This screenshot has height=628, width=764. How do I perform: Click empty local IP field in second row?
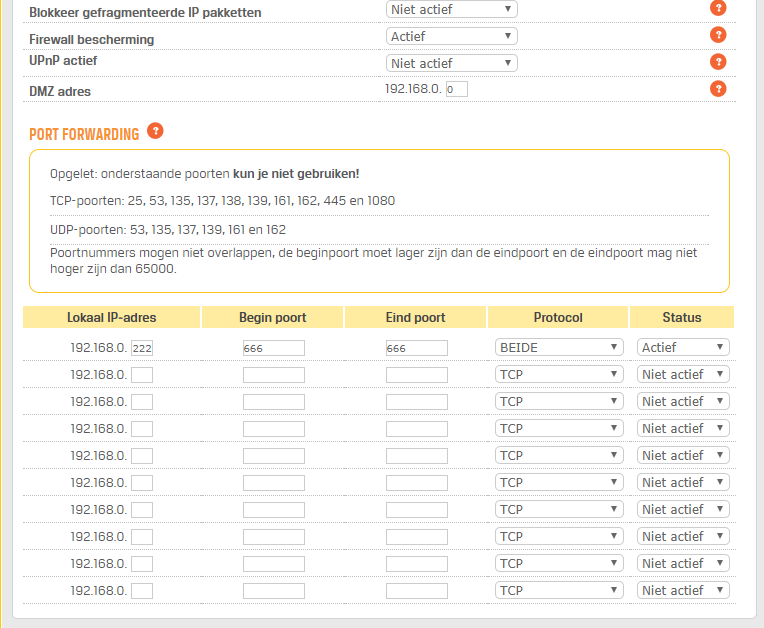(142, 375)
